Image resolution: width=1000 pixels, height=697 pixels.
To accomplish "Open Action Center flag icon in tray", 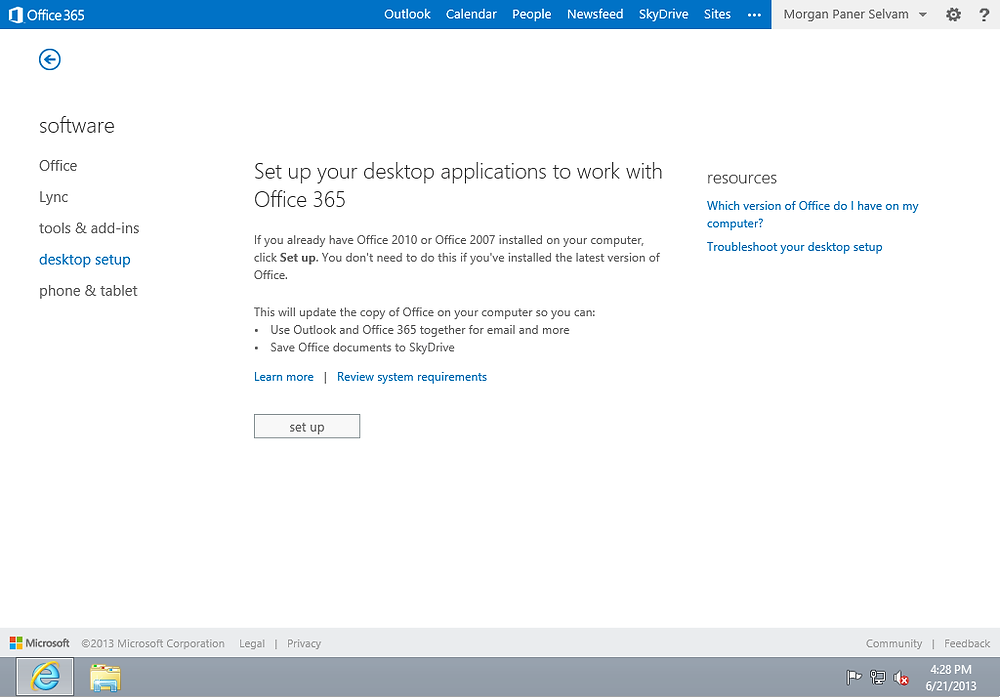I will 853,677.
